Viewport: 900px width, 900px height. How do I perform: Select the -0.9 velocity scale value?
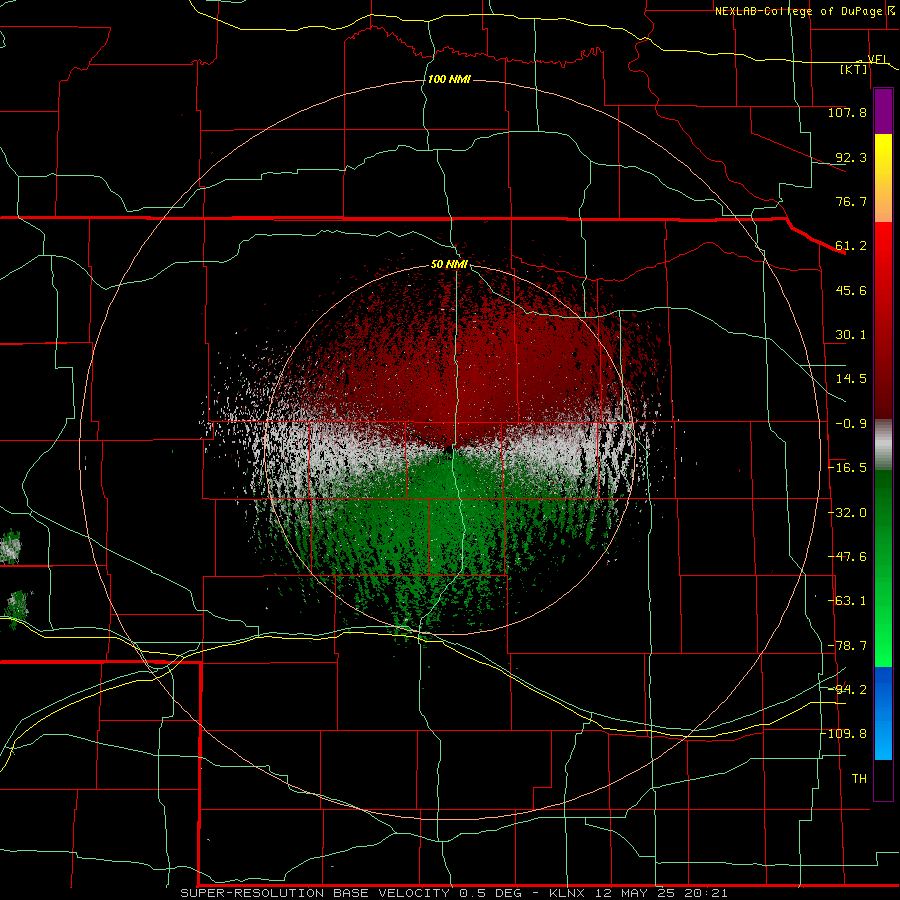click(851, 424)
